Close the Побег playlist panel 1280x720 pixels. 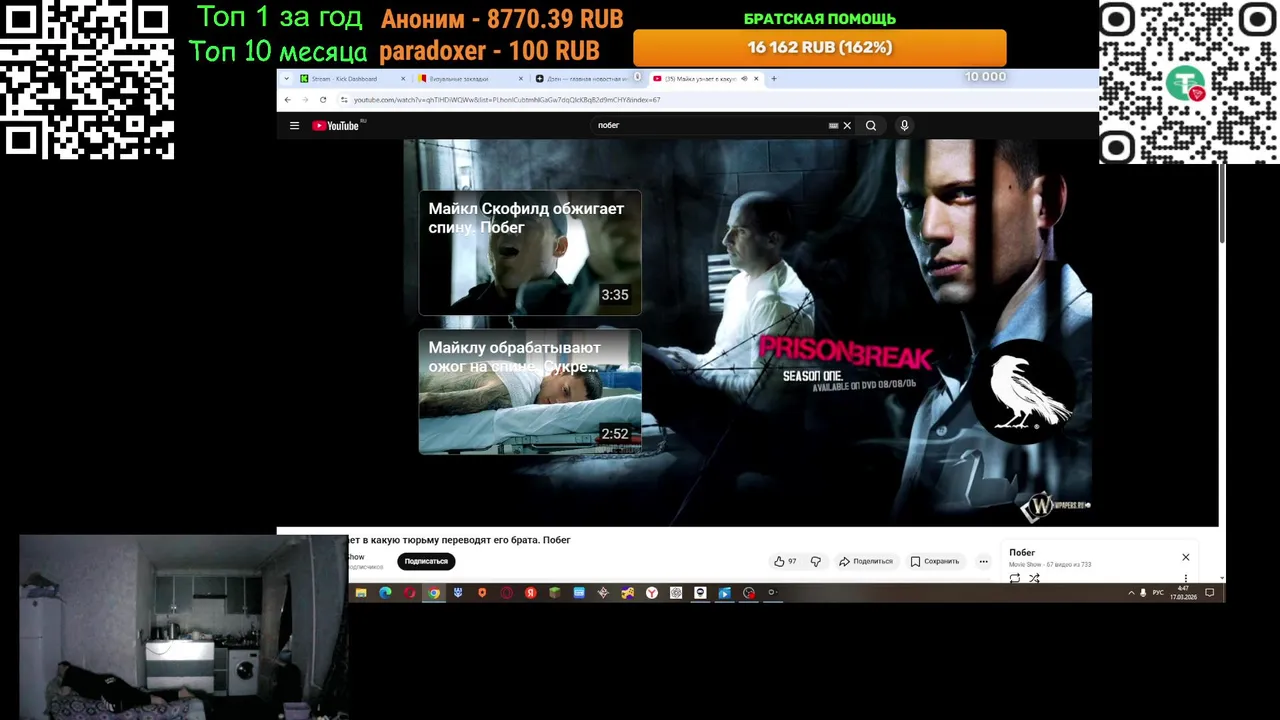[1186, 557]
